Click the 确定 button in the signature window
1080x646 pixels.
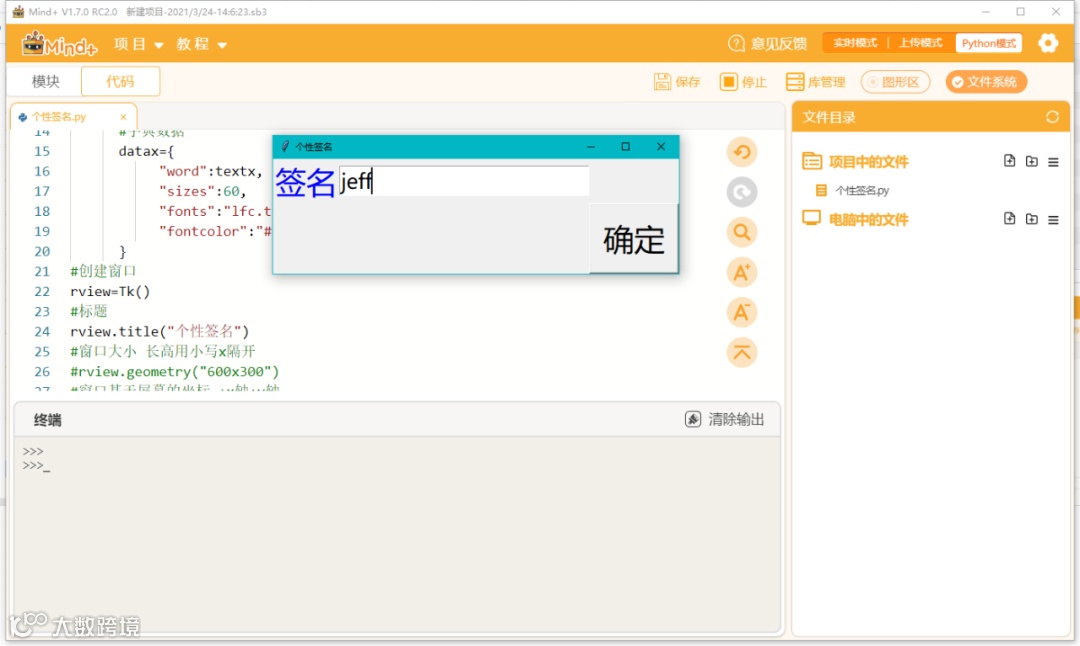634,239
